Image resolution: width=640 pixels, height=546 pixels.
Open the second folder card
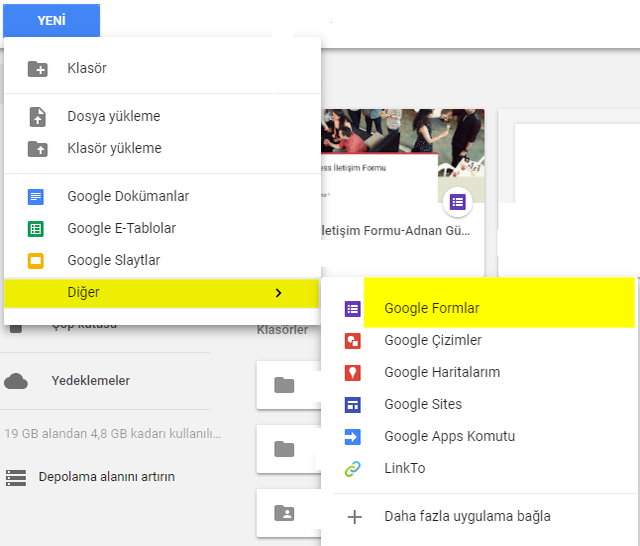(289, 449)
